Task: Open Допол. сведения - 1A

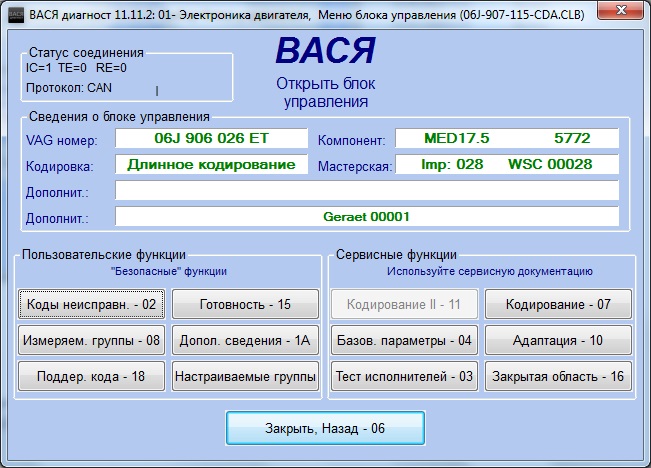Action: (x=245, y=340)
